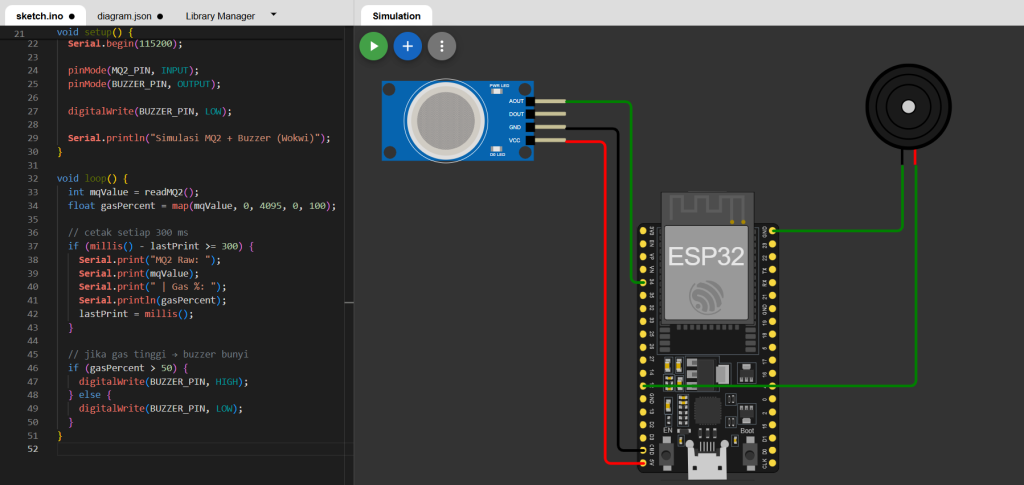Open the file tabs dropdown arrow
Image resolution: width=1024 pixels, height=485 pixels.
pyautogui.click(x=274, y=15)
